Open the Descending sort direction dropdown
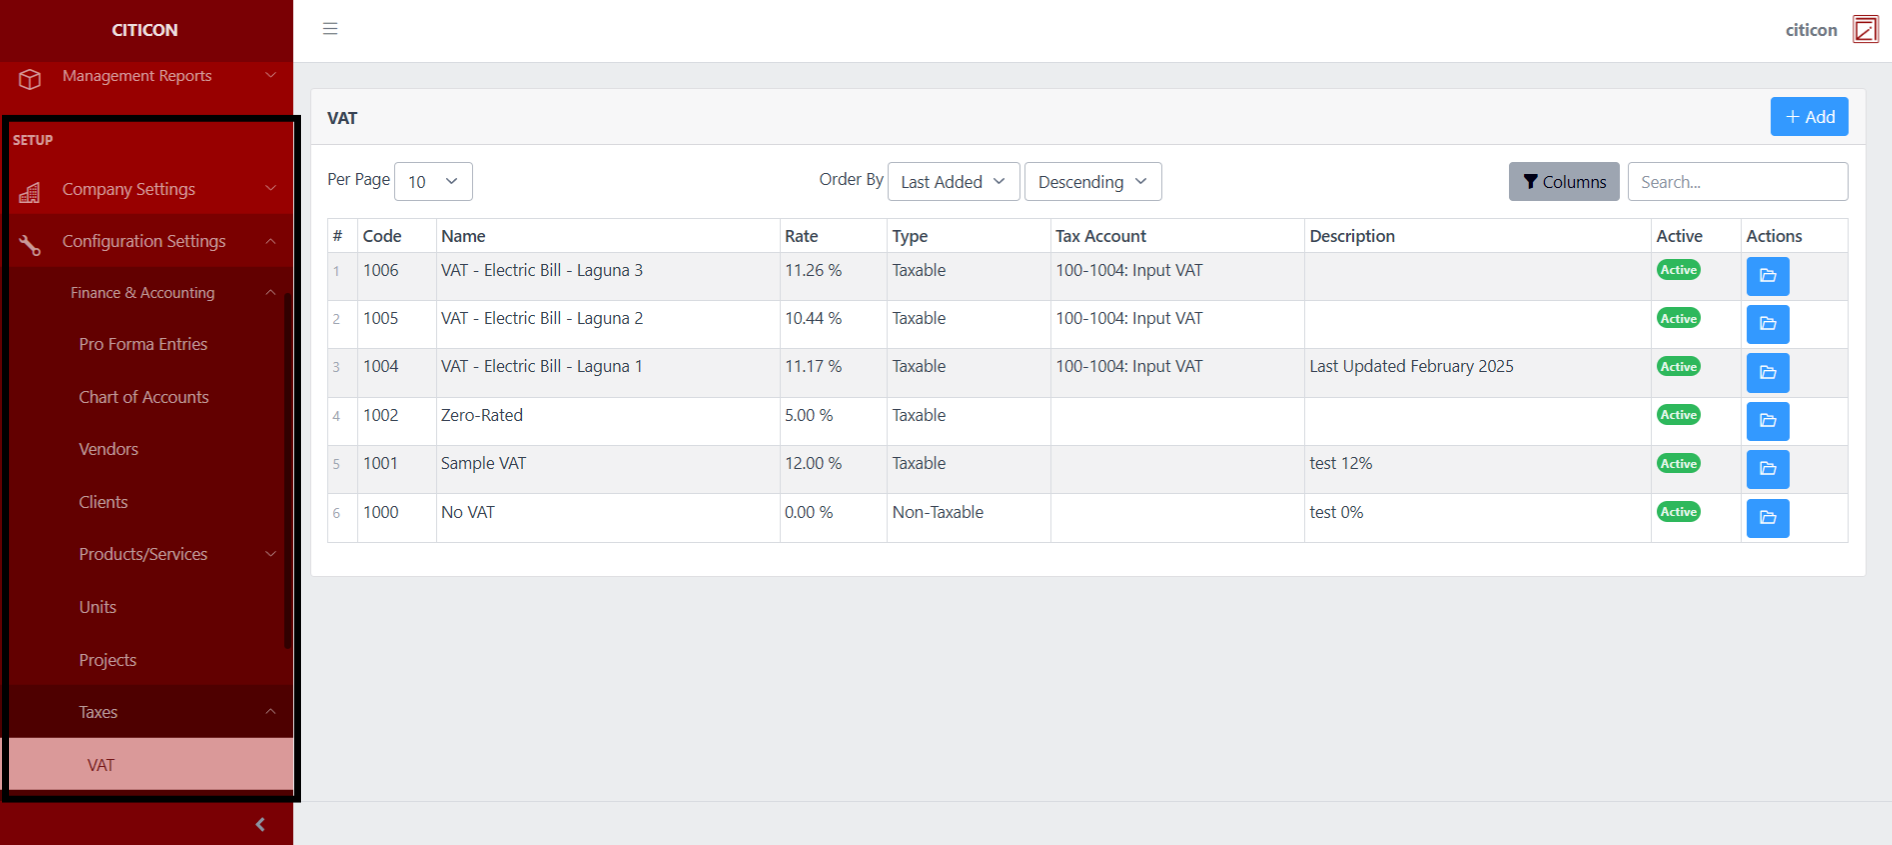Image resolution: width=1892 pixels, height=845 pixels. [x=1092, y=182]
